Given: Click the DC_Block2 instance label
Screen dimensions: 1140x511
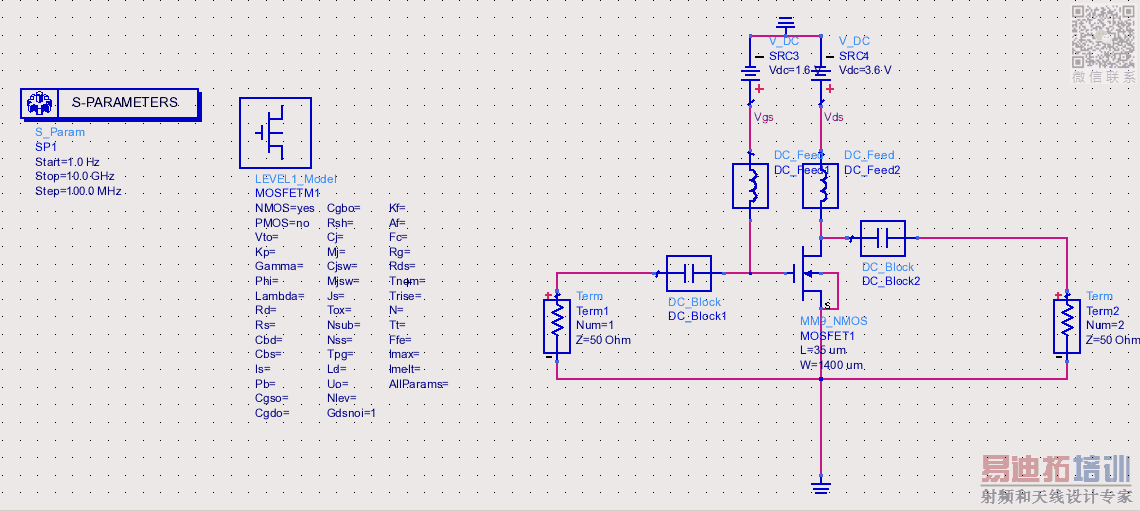Looking at the screenshot, I should tap(891, 281).
